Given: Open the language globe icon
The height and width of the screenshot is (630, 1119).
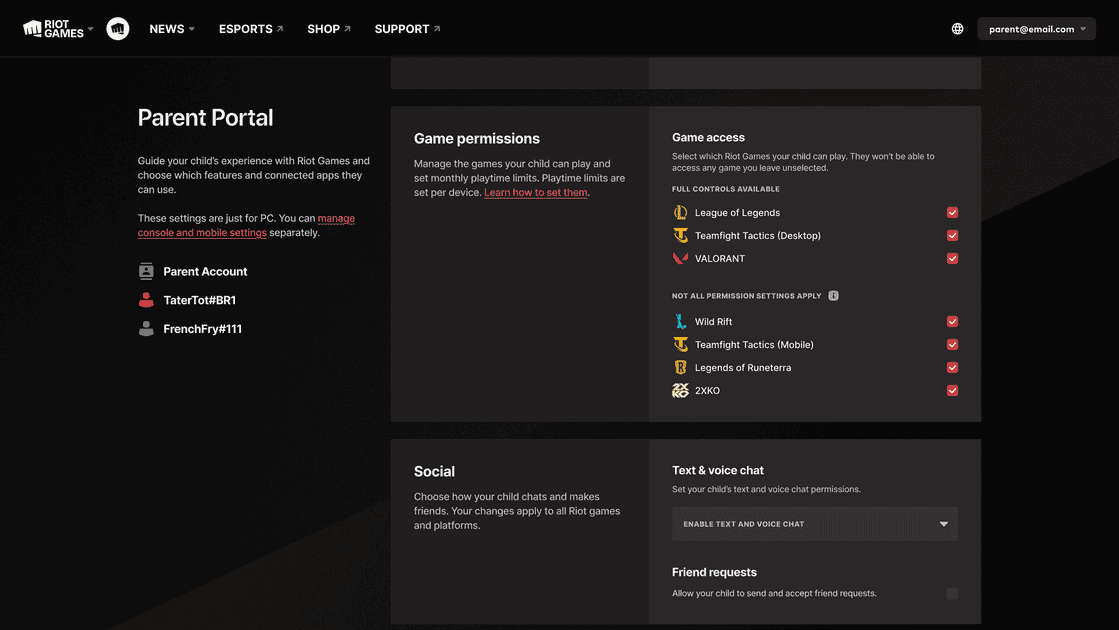Looking at the screenshot, I should pyautogui.click(x=957, y=29).
